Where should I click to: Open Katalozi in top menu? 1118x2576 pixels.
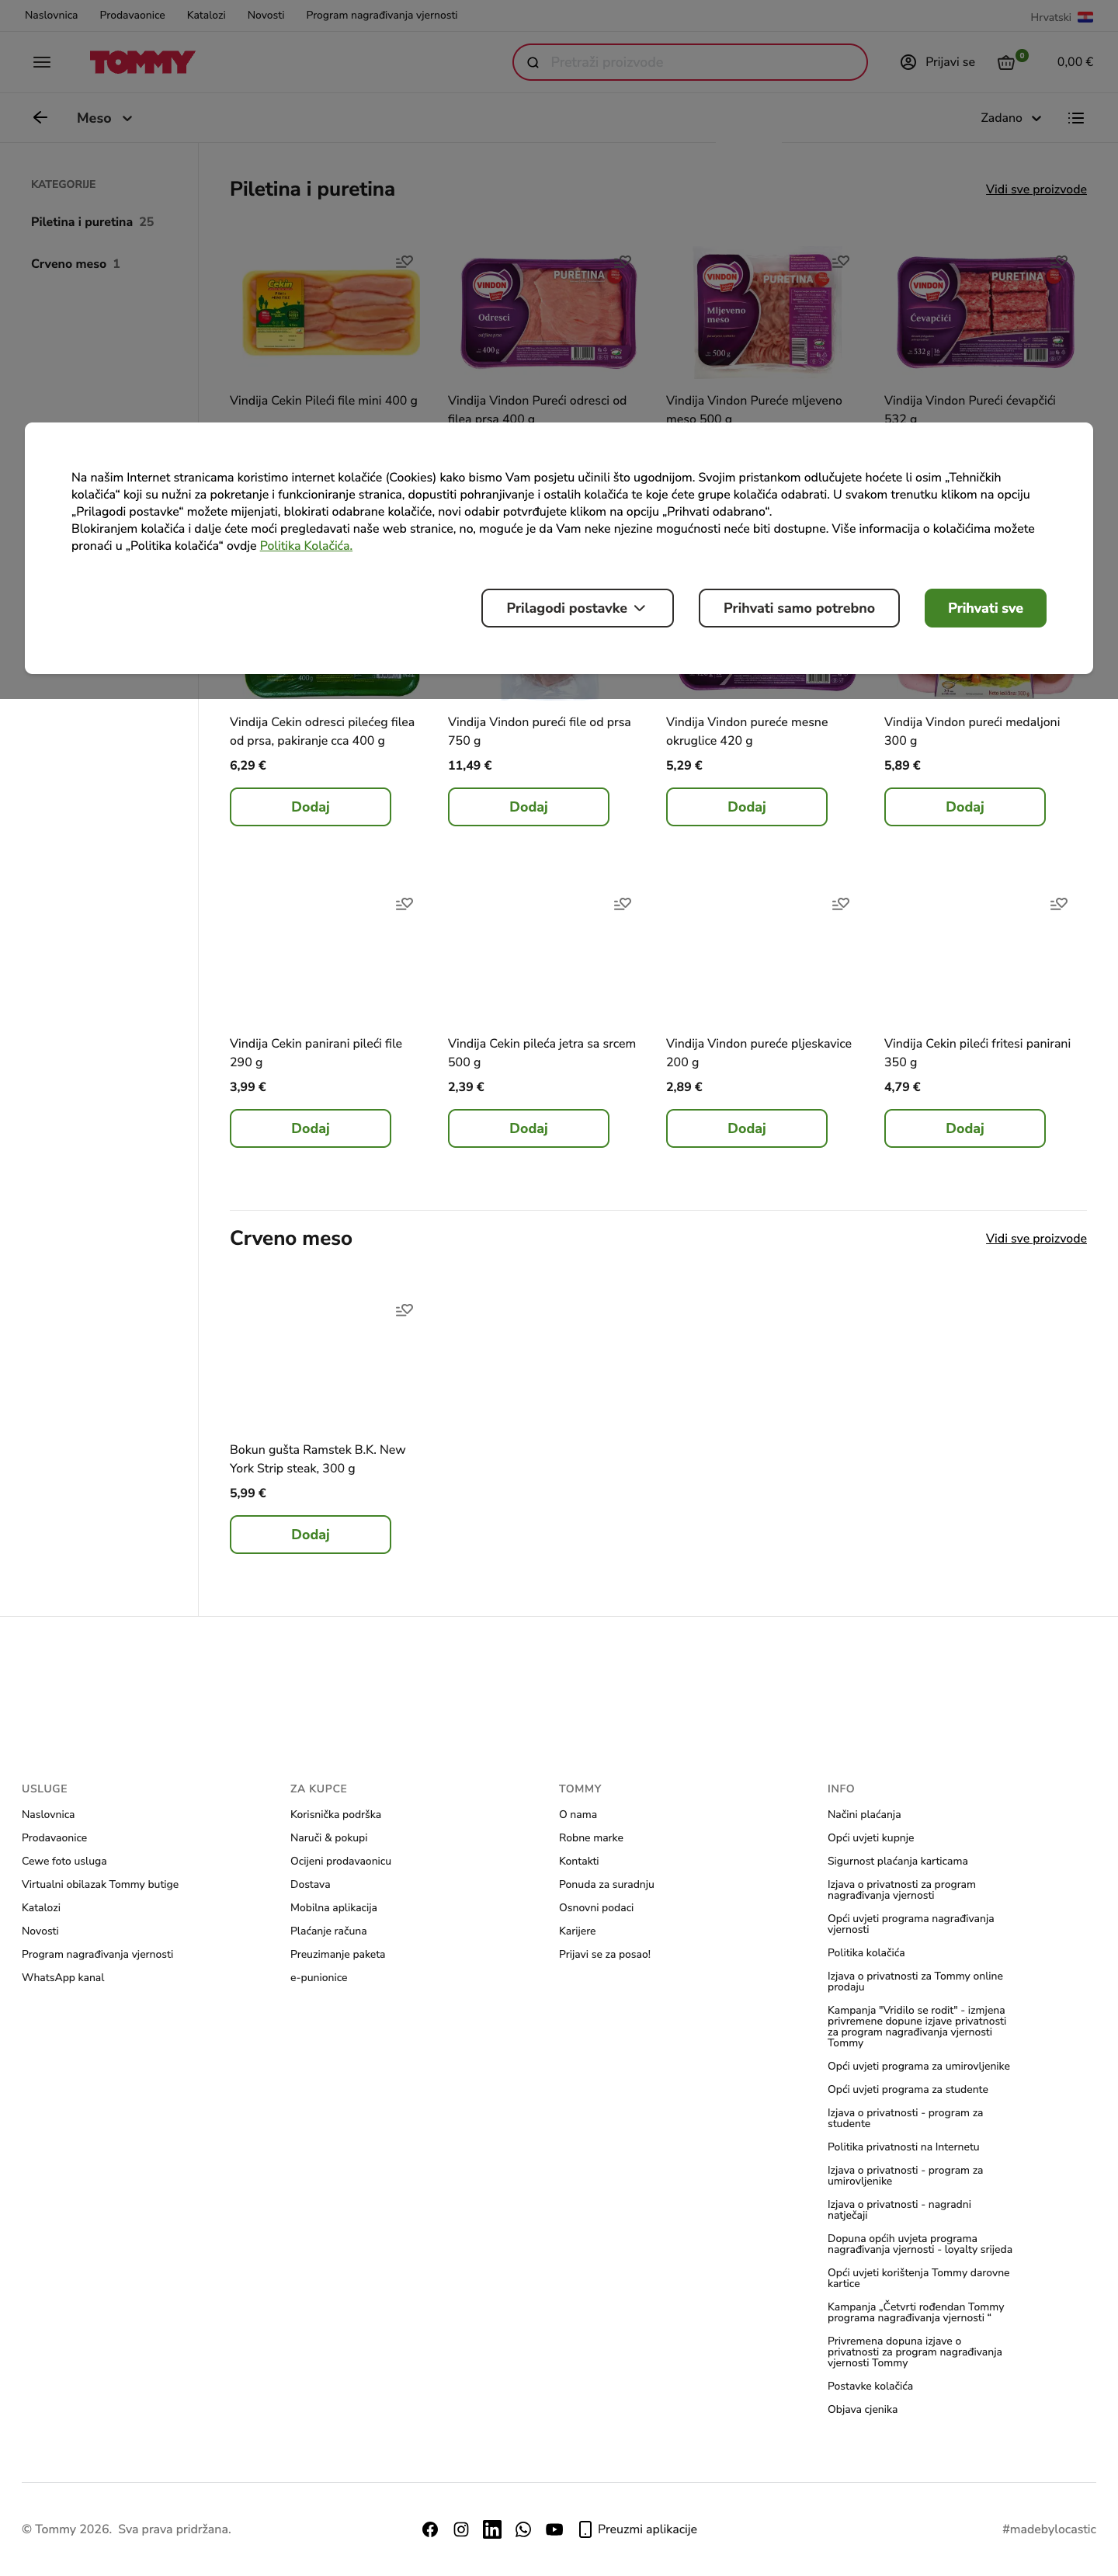point(206,15)
